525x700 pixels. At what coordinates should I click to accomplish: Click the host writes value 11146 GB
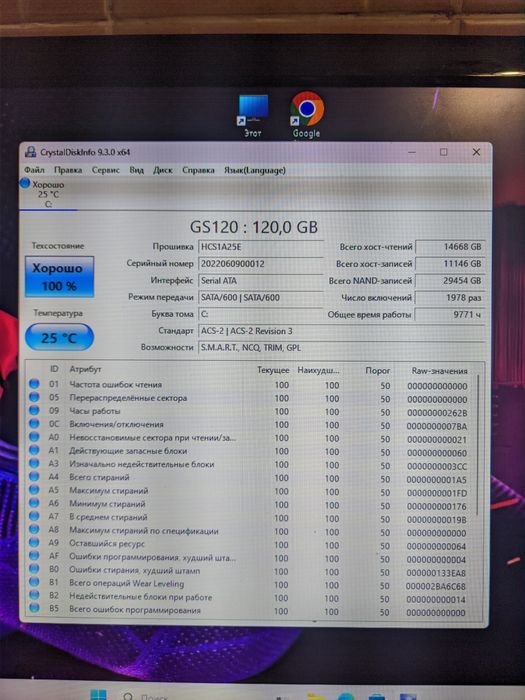coord(450,263)
